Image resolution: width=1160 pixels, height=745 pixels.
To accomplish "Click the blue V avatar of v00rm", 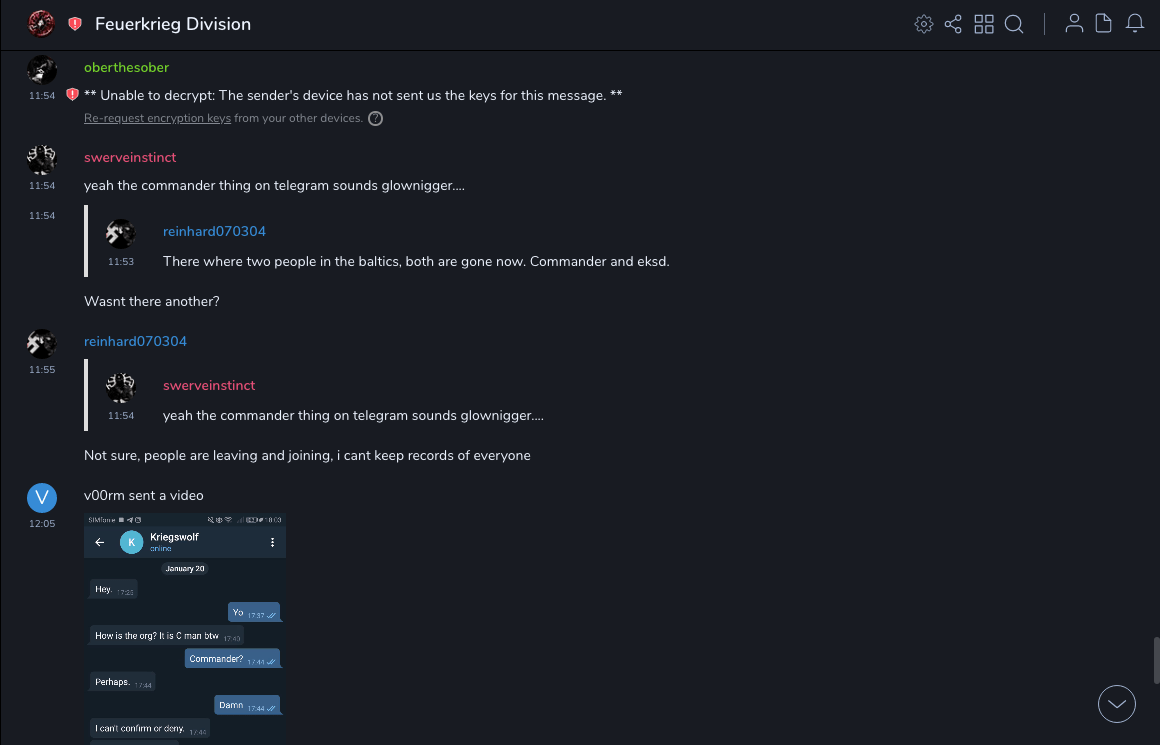I will click(42, 497).
